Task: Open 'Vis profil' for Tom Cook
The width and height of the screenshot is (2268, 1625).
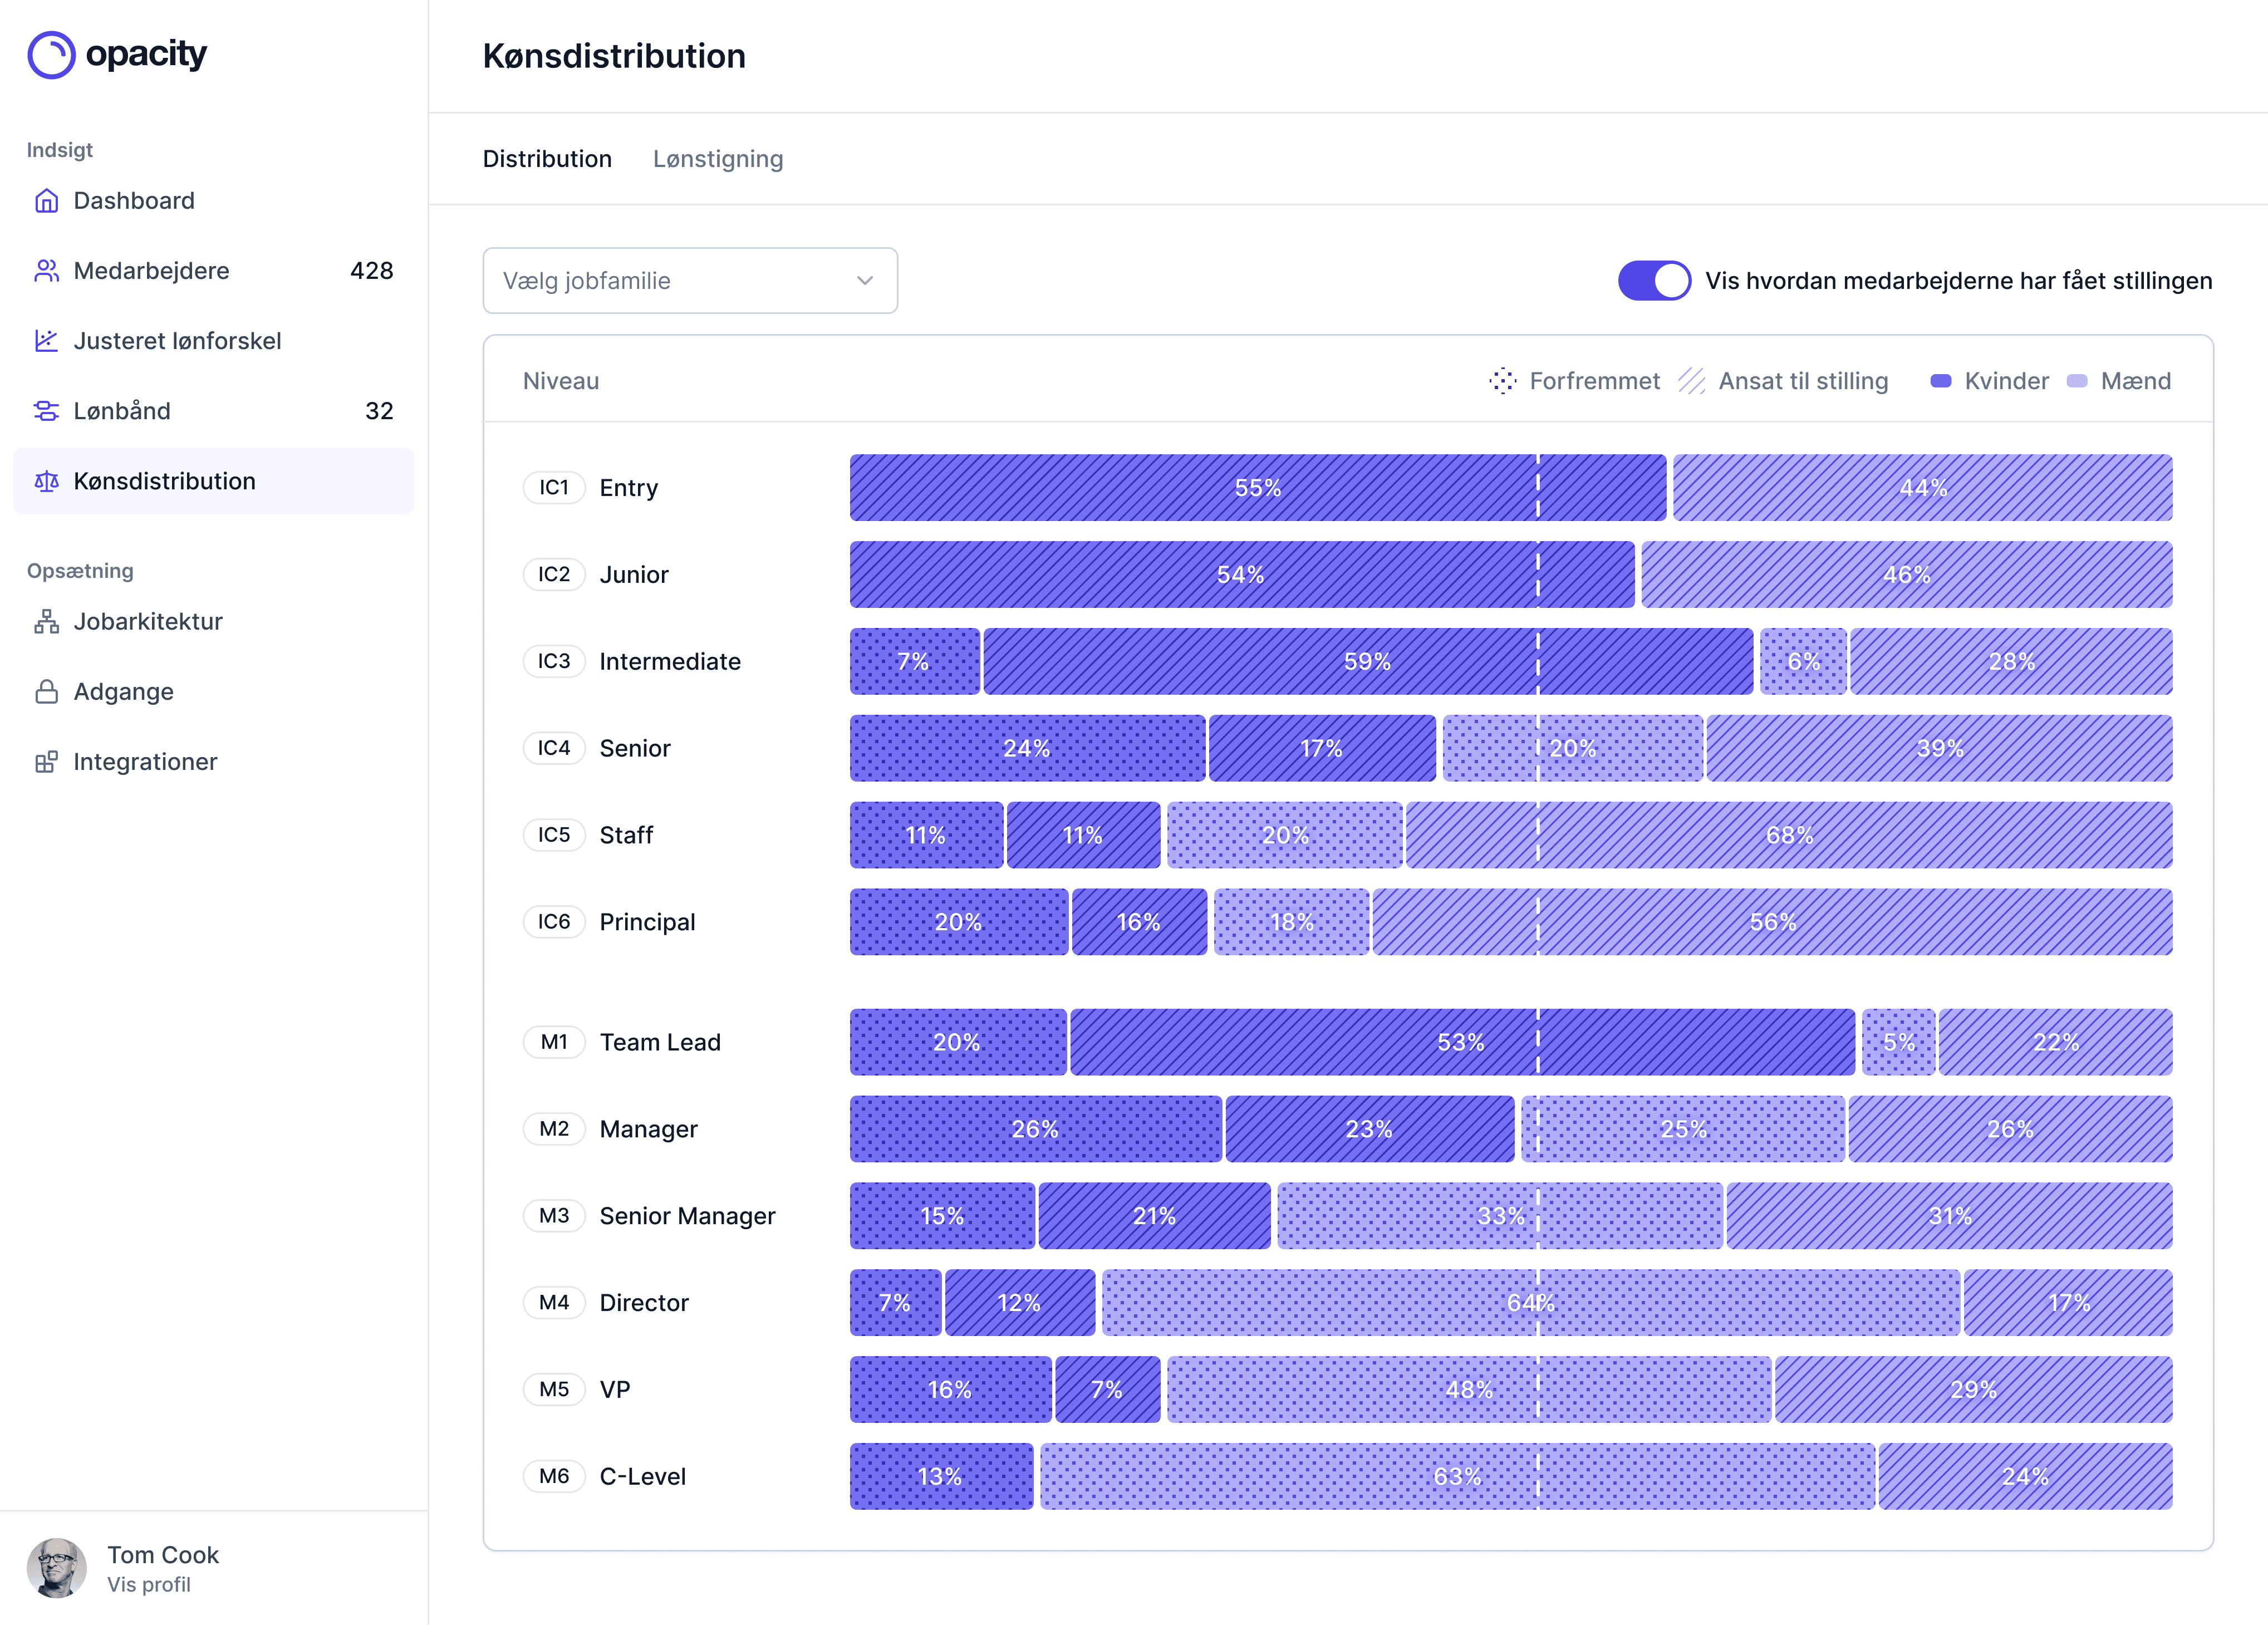Action: pos(150,1585)
